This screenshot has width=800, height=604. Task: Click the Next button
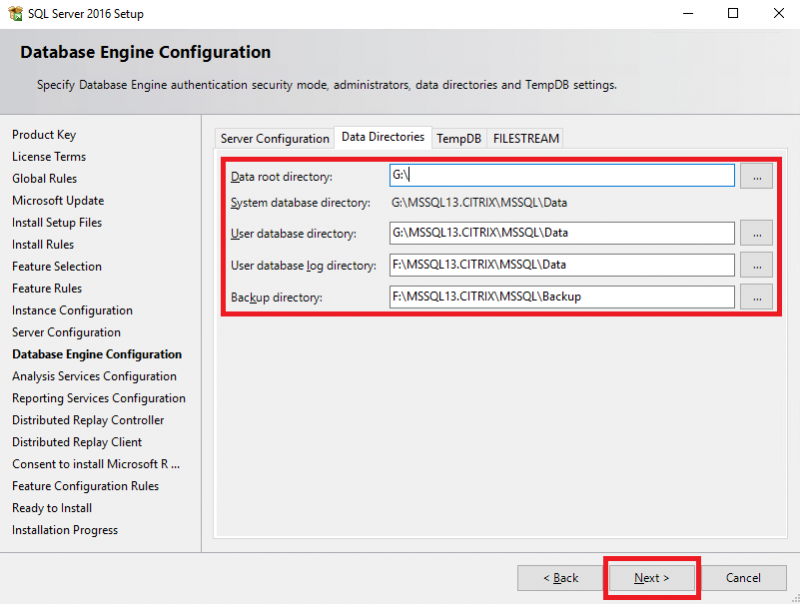click(x=651, y=577)
